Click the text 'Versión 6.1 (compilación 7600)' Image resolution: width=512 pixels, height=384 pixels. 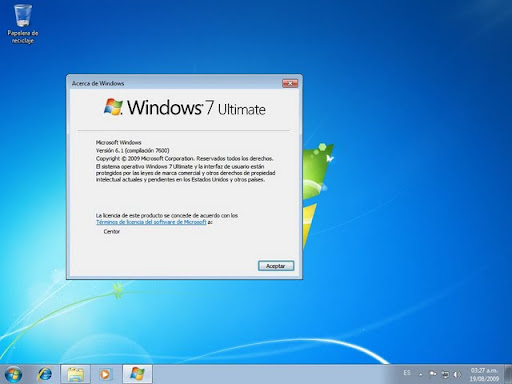(x=132, y=150)
